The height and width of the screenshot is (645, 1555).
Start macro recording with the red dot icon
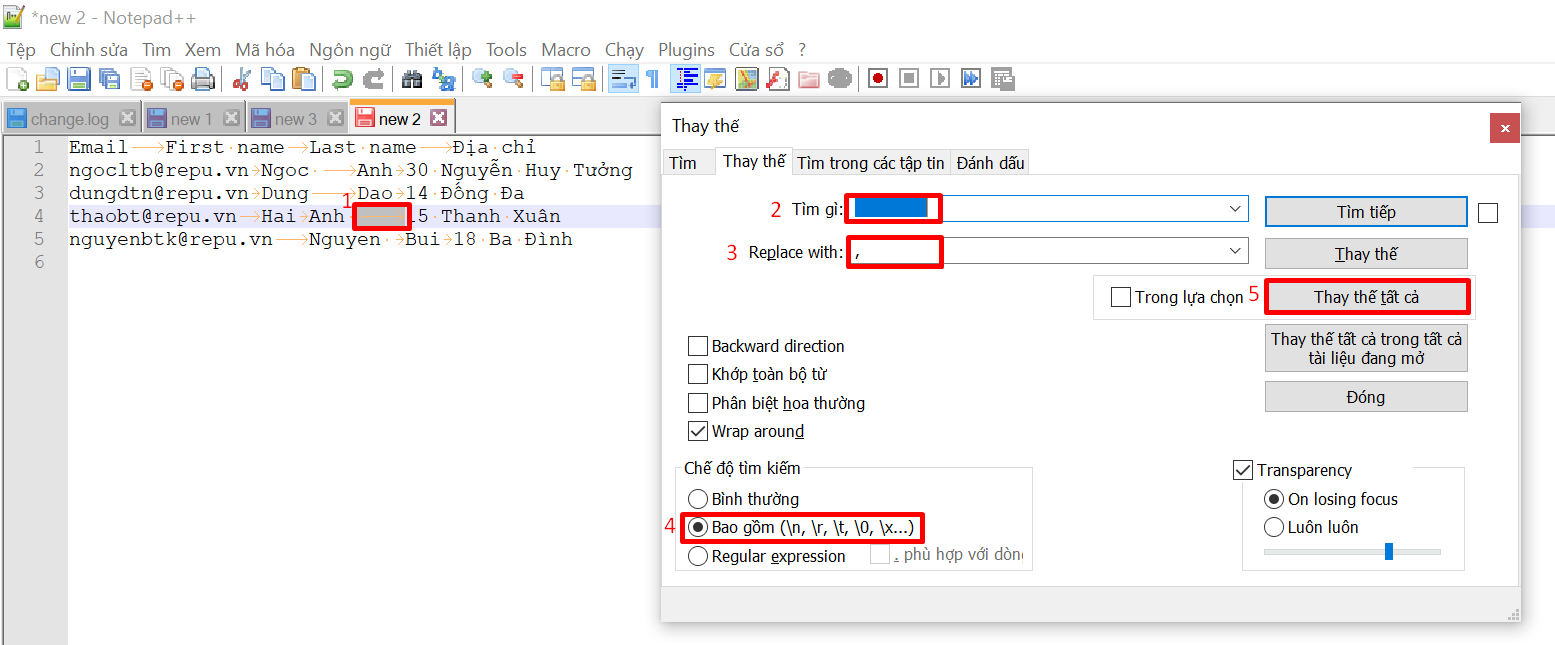tap(878, 79)
